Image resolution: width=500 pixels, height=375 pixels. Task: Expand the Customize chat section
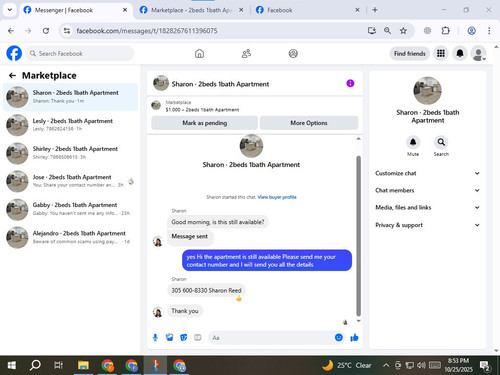[x=428, y=173]
